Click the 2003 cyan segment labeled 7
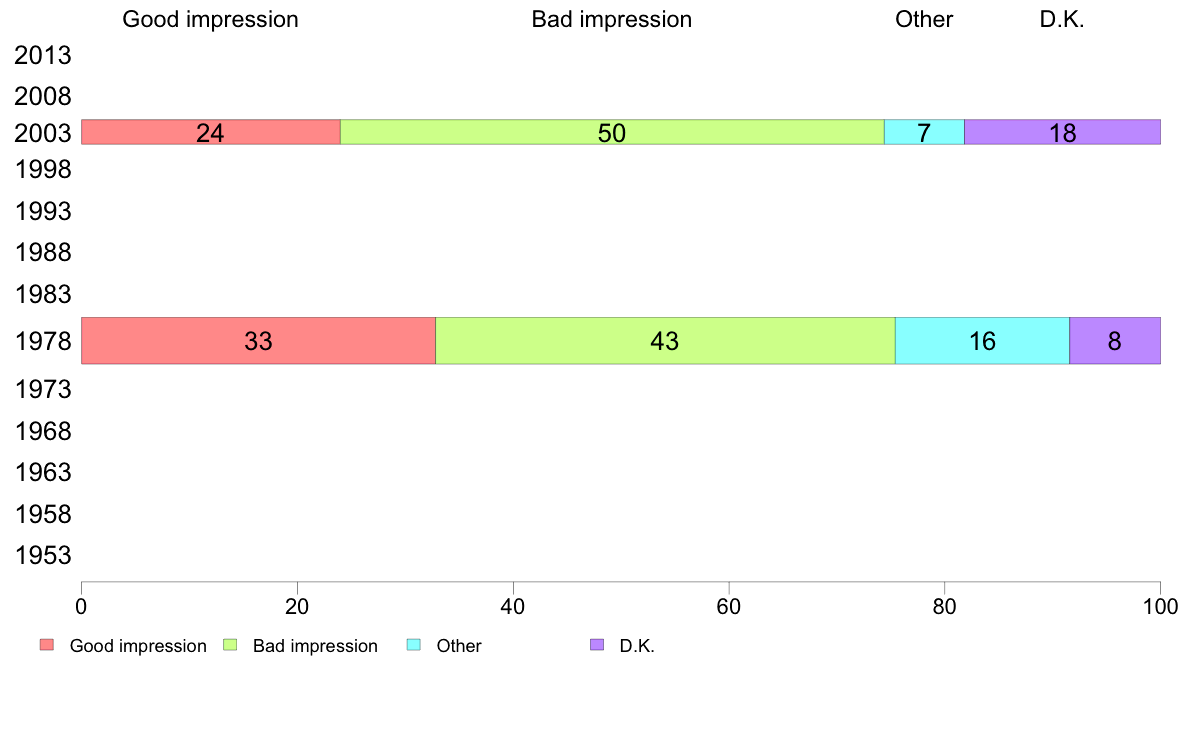The height and width of the screenshot is (736, 1188). coord(924,132)
